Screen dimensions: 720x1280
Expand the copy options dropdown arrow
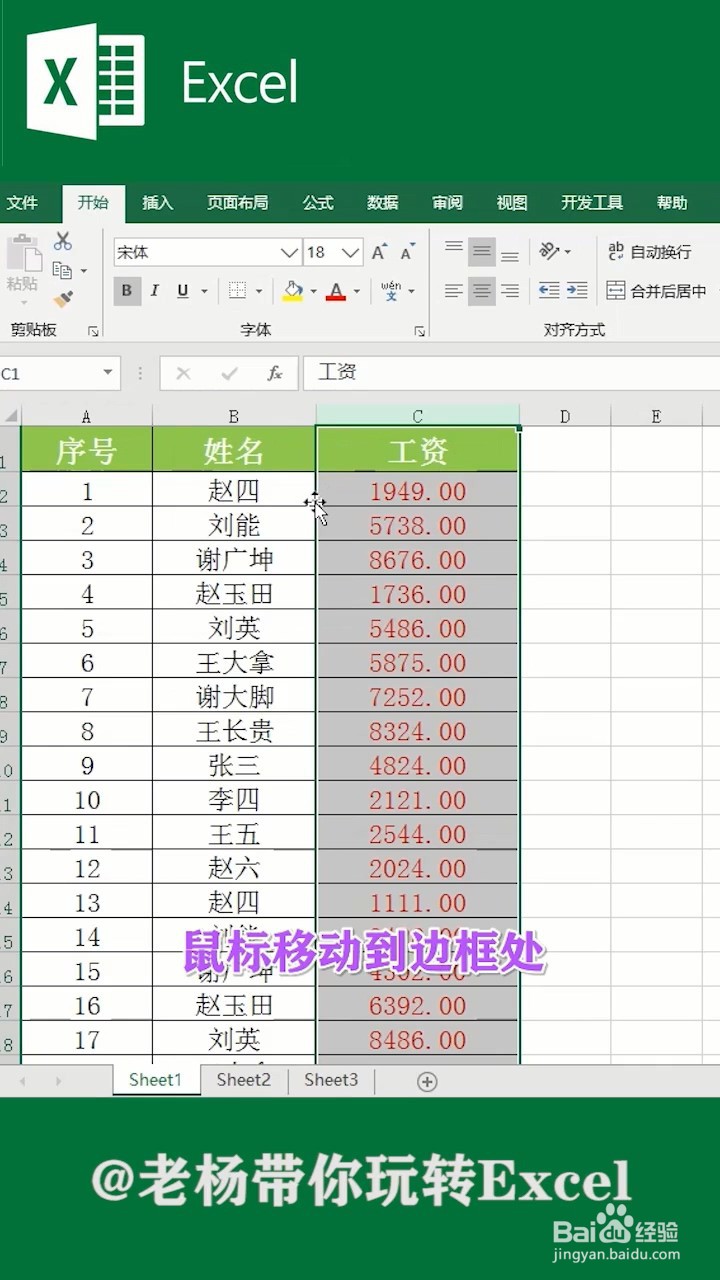83,271
